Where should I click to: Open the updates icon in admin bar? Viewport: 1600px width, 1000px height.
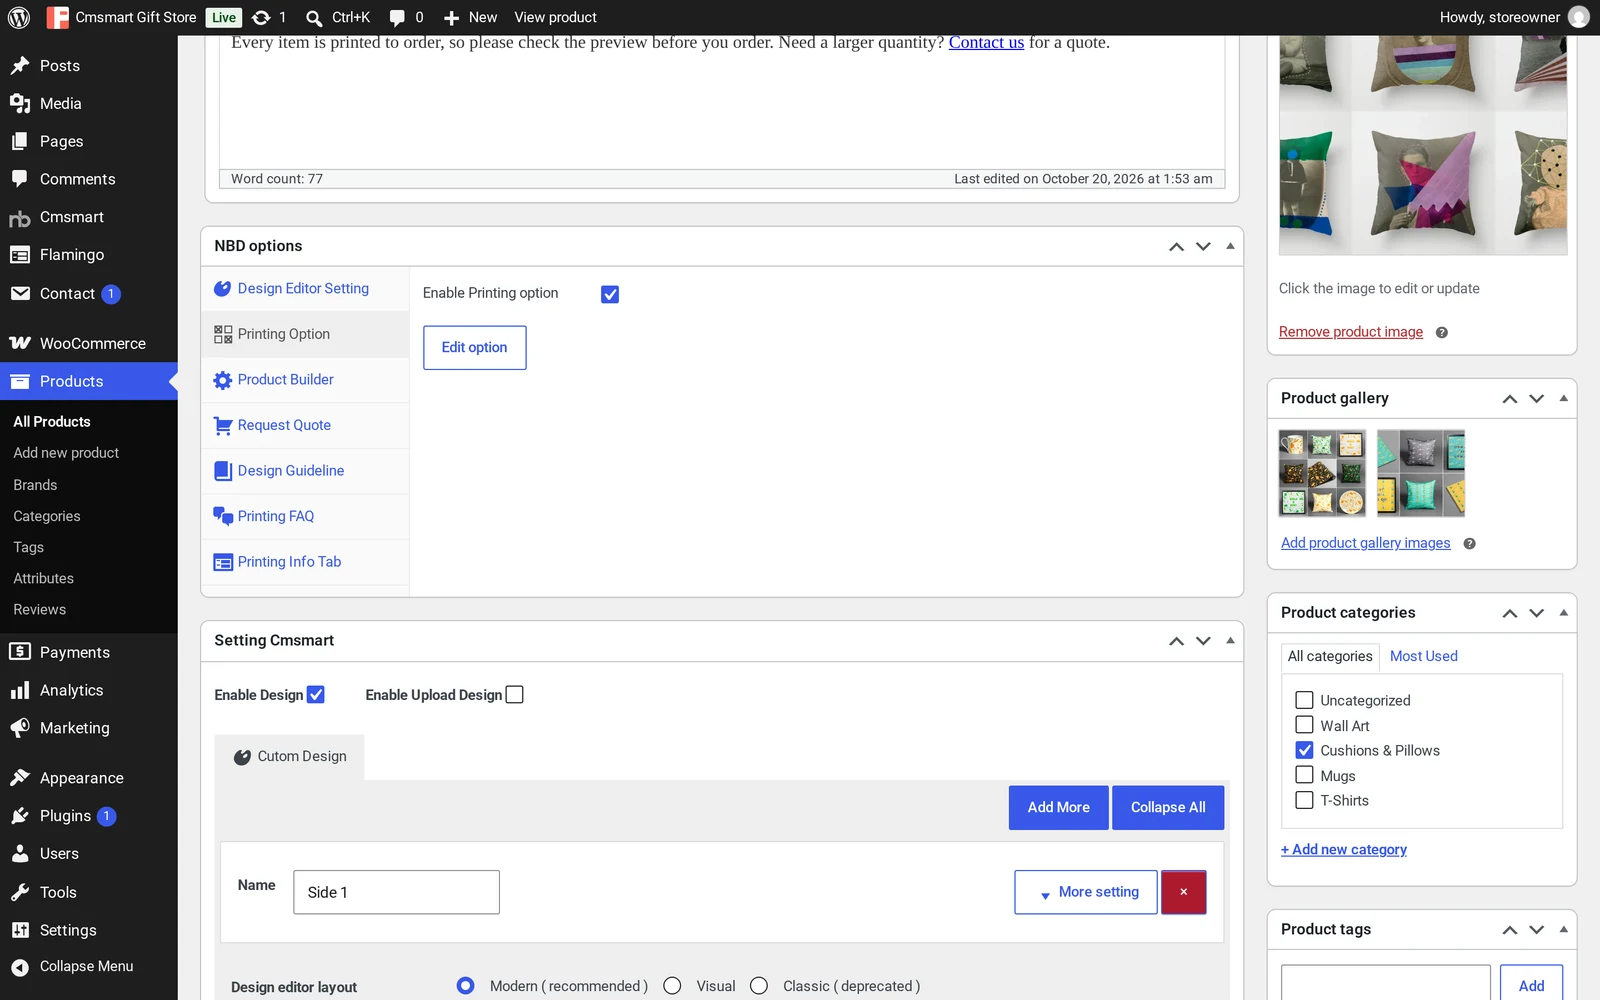point(261,17)
